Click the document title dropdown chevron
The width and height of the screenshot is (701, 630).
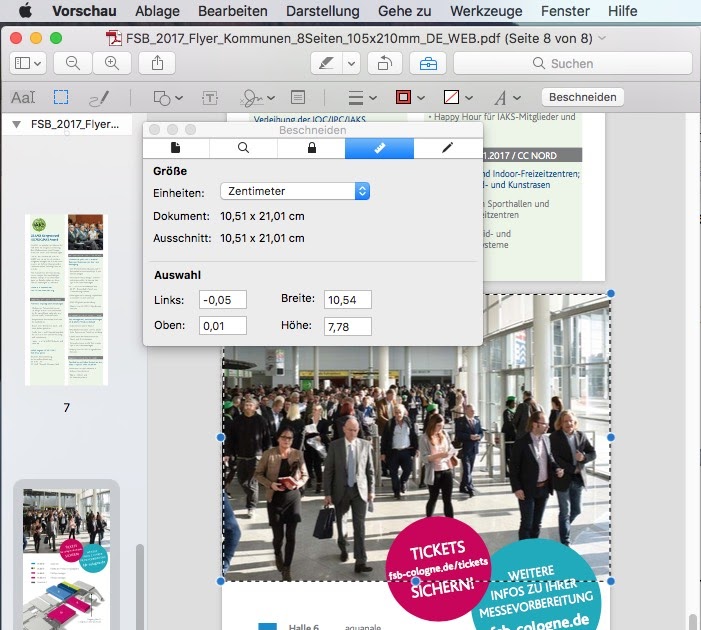coord(602,38)
